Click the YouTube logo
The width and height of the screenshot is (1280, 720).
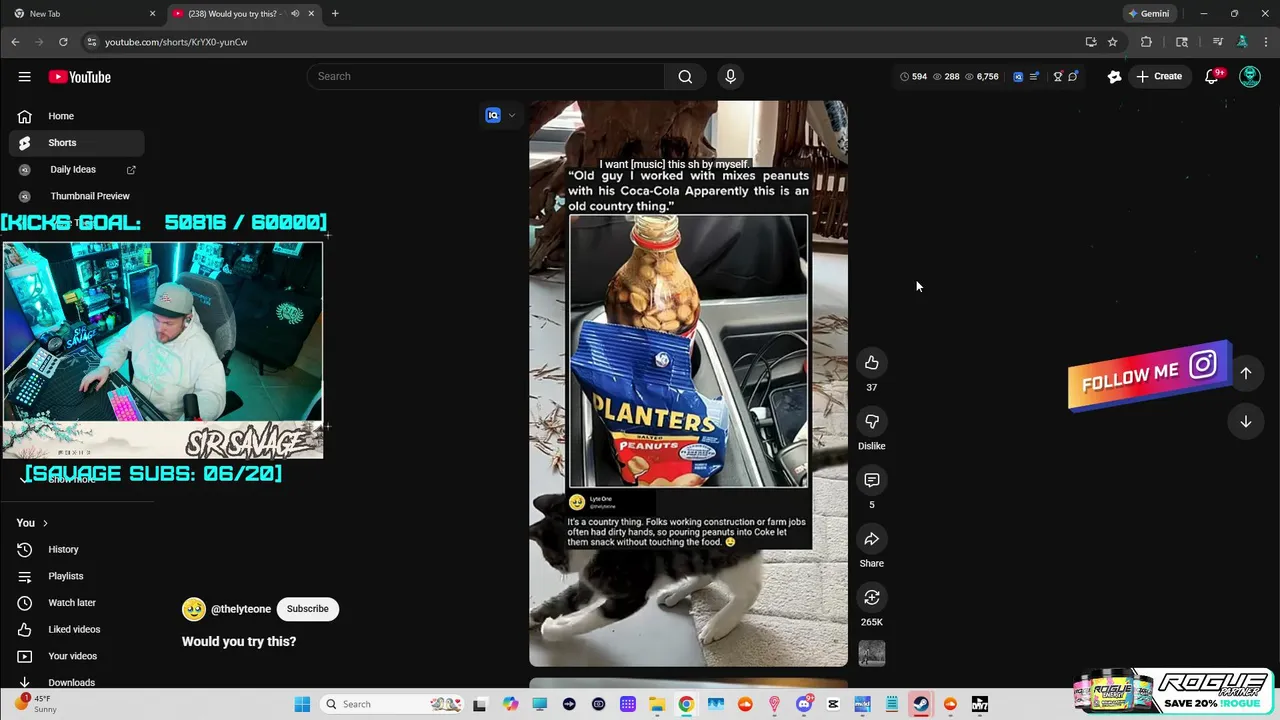(79, 77)
